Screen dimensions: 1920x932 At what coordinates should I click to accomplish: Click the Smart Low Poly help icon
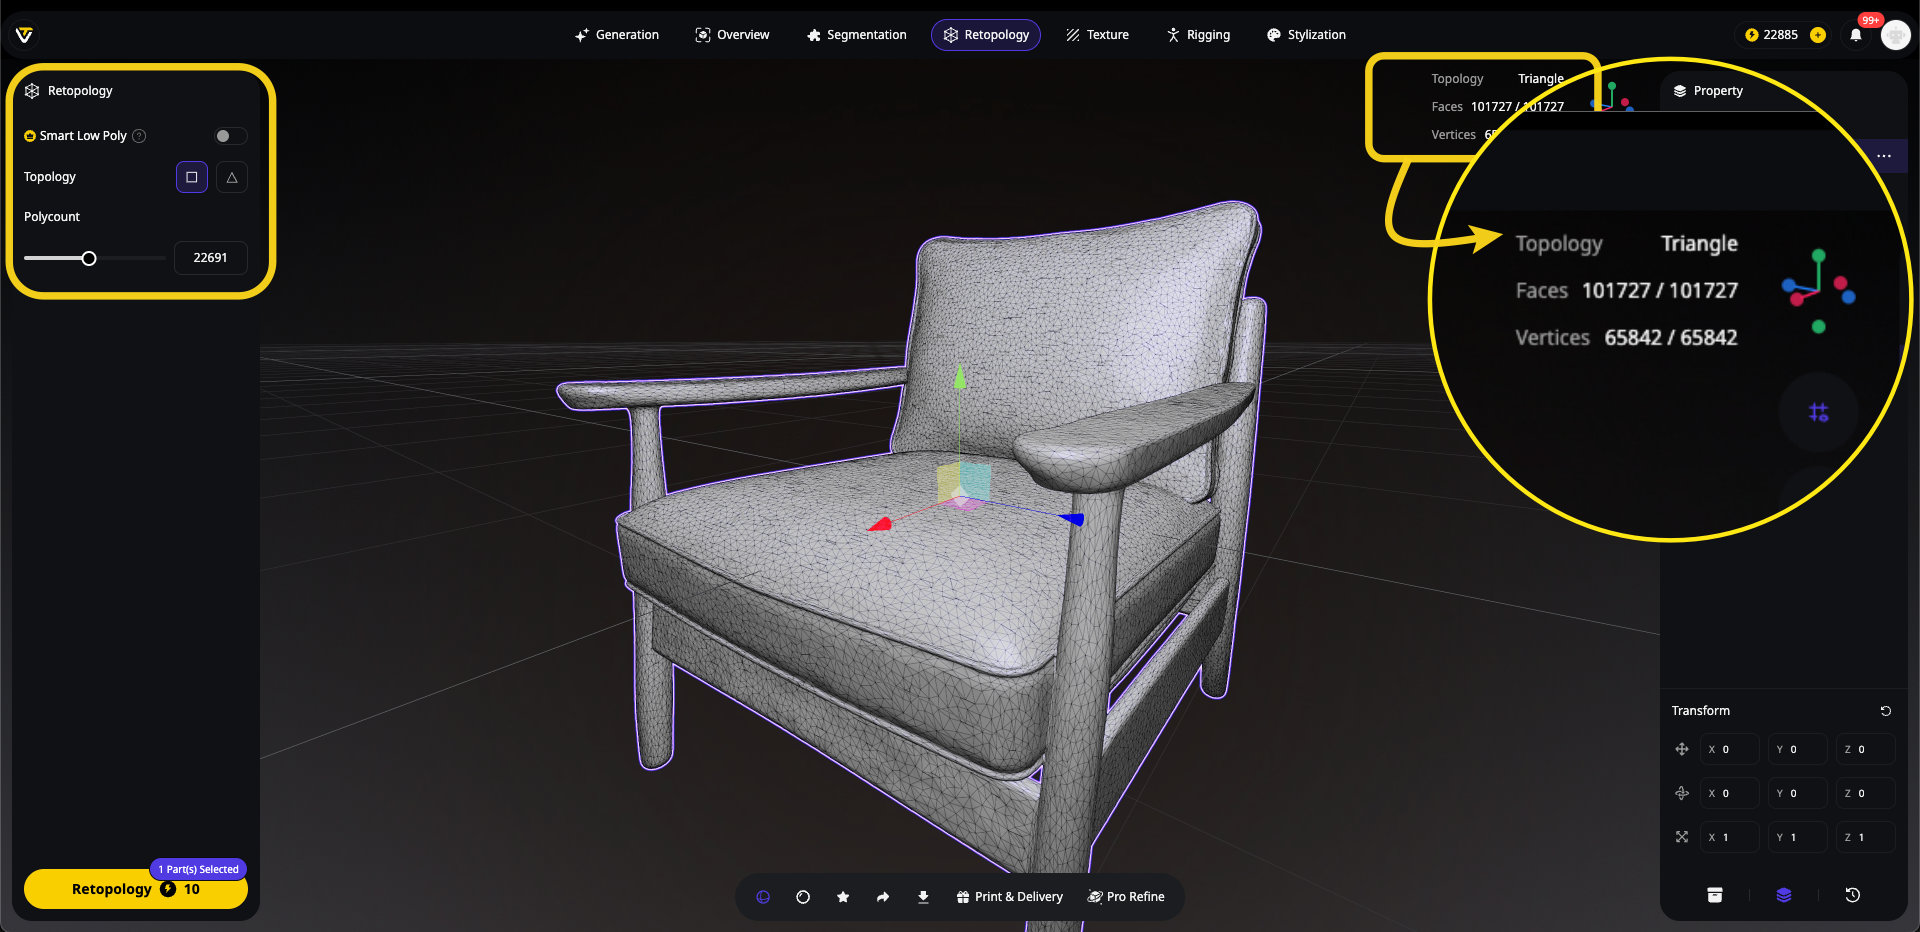[140, 136]
